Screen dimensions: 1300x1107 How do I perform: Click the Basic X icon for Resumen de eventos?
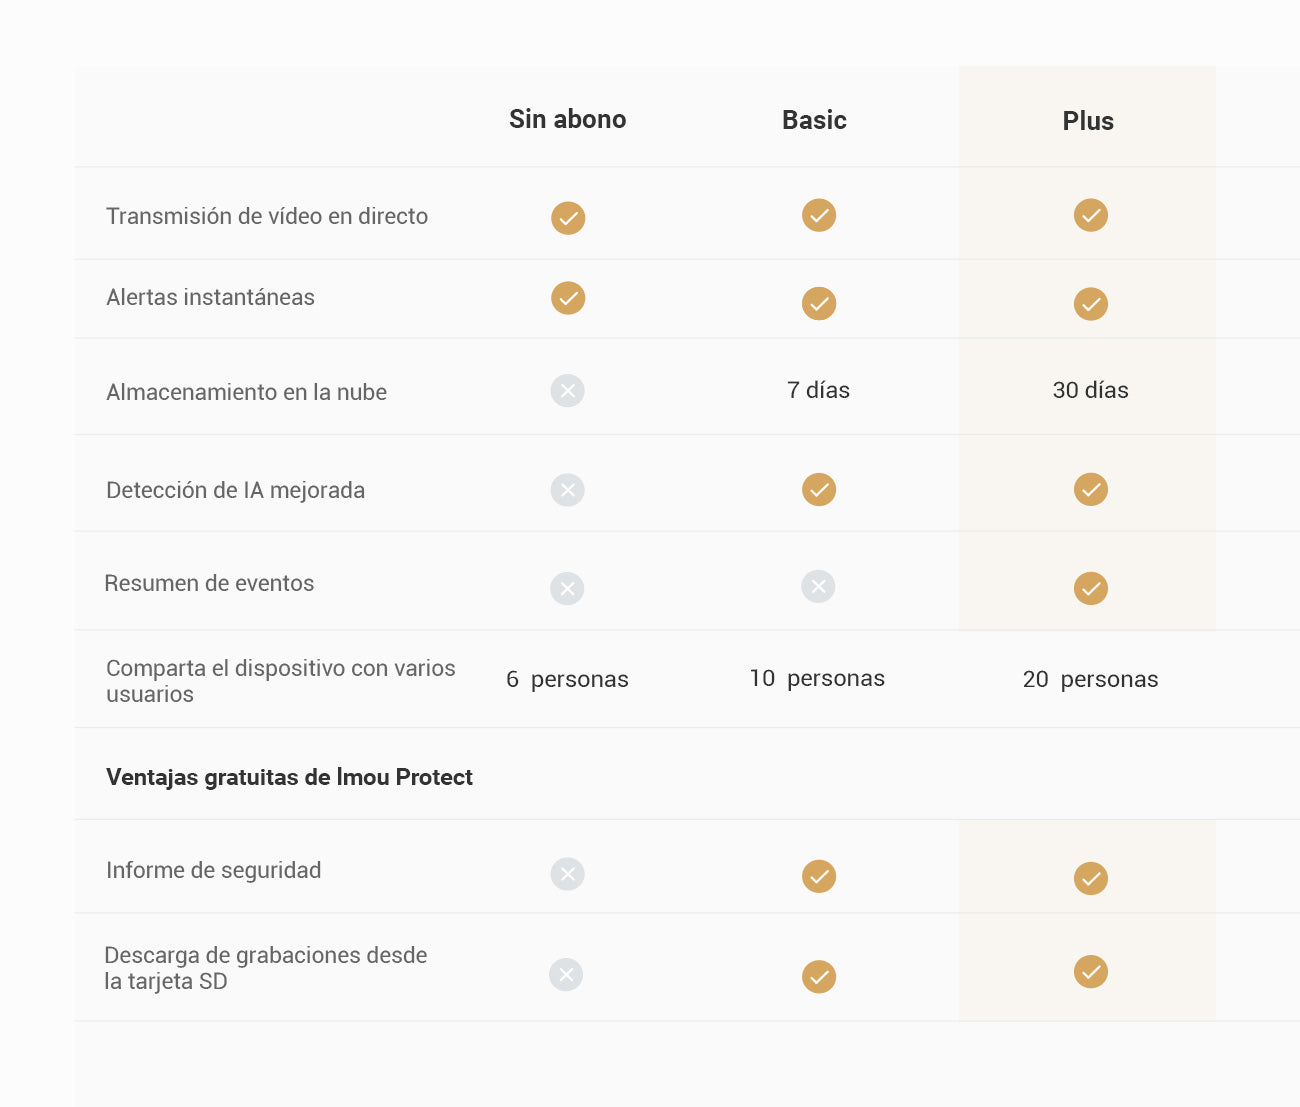[x=818, y=586]
